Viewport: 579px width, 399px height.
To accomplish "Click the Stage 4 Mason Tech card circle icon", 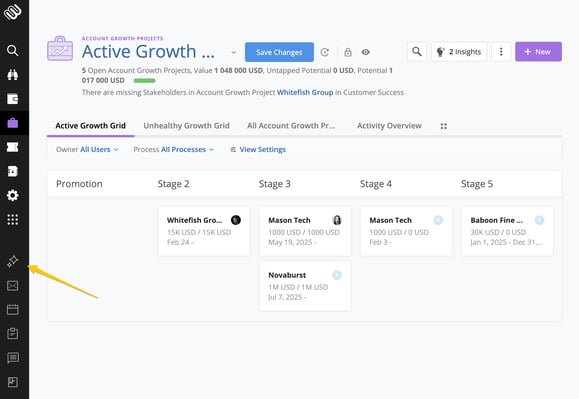I will coord(438,220).
